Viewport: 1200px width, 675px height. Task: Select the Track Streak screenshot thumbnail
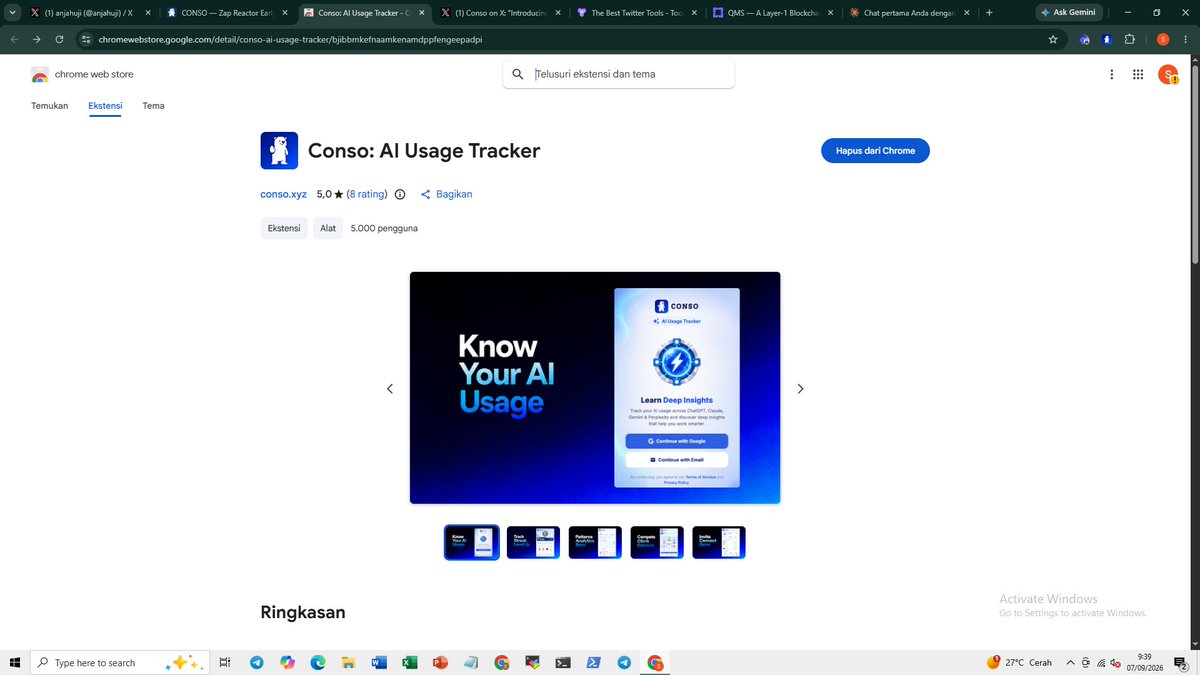[533, 542]
